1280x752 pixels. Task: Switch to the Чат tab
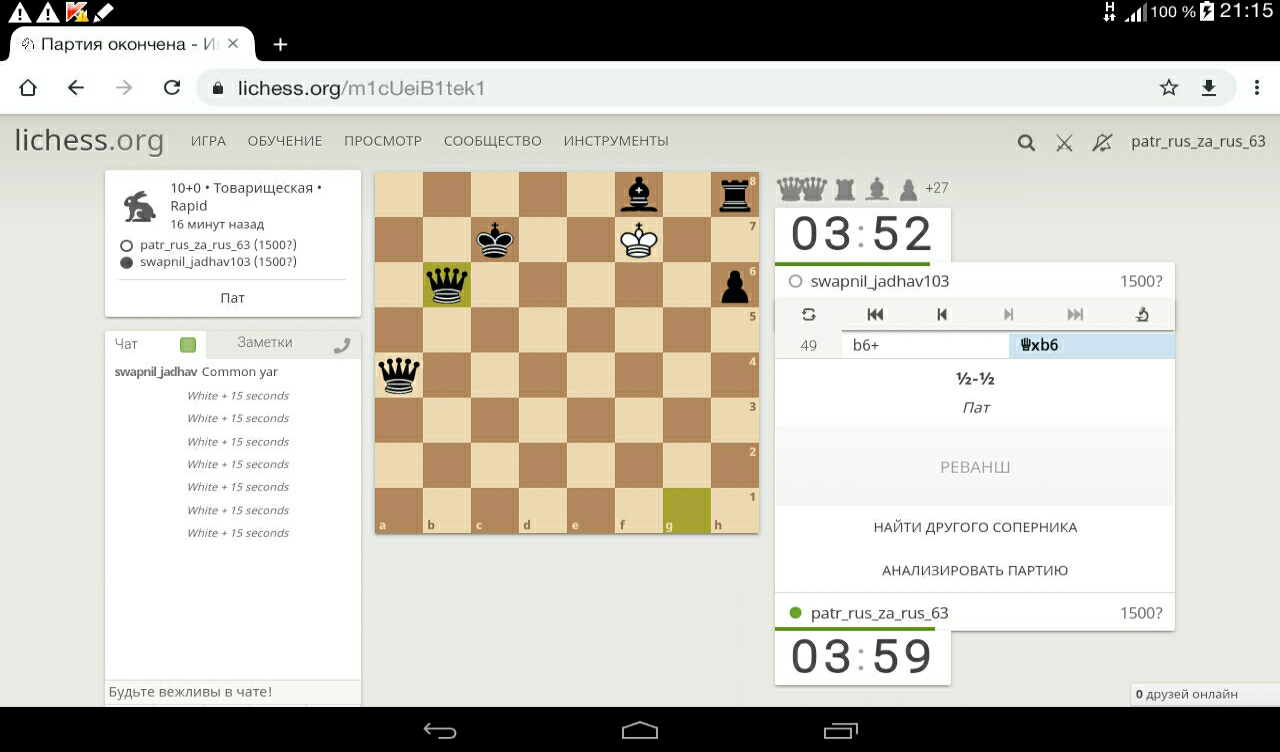[x=127, y=343]
